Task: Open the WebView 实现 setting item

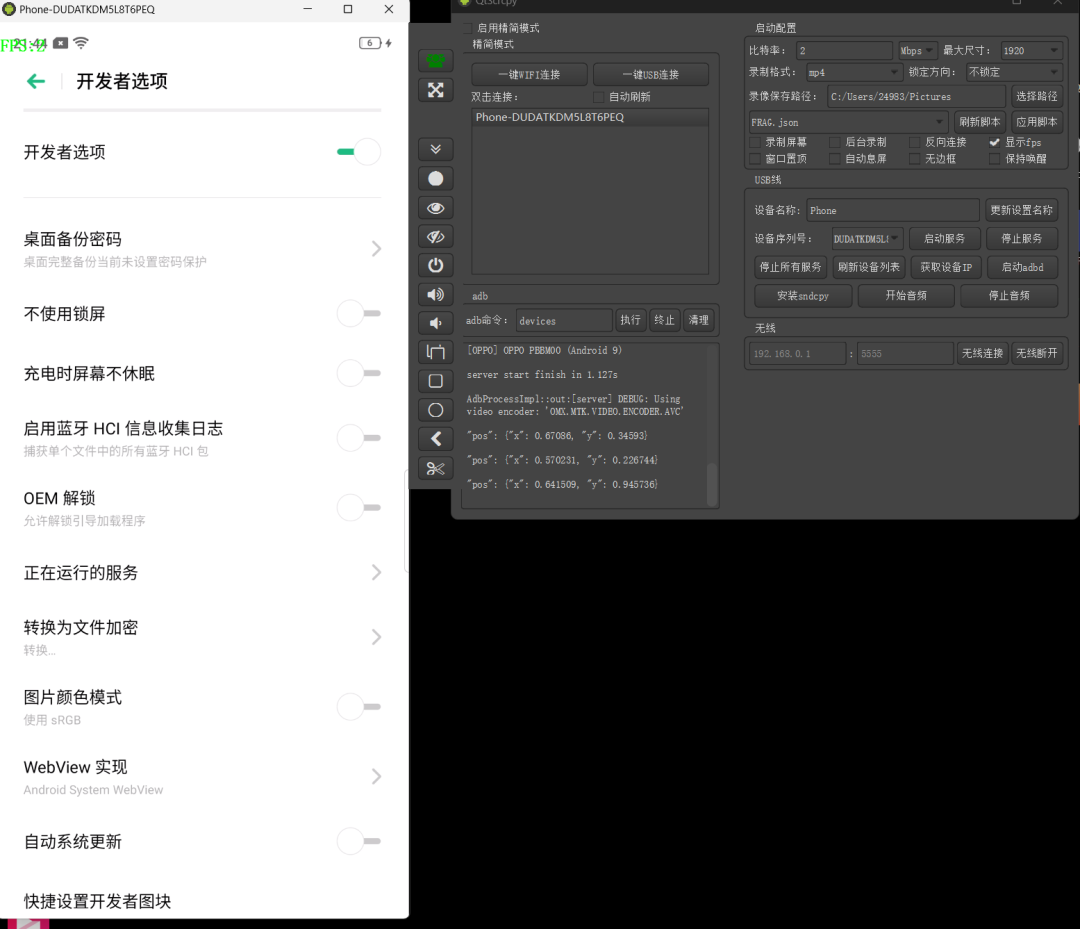Action: [200, 777]
